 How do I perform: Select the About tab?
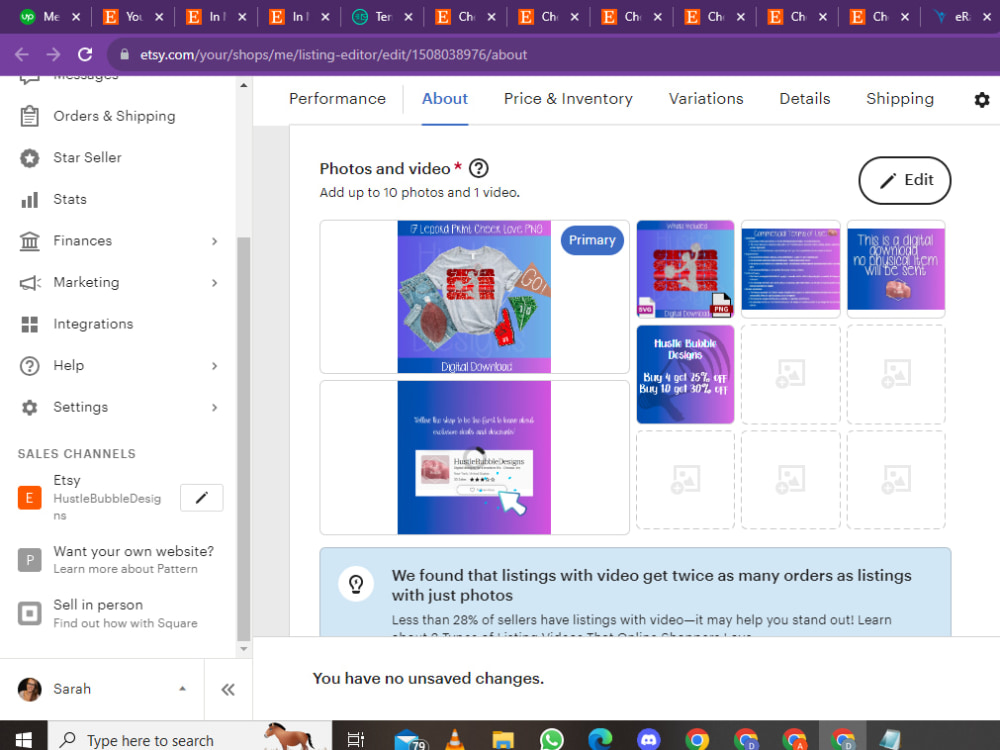tap(445, 99)
